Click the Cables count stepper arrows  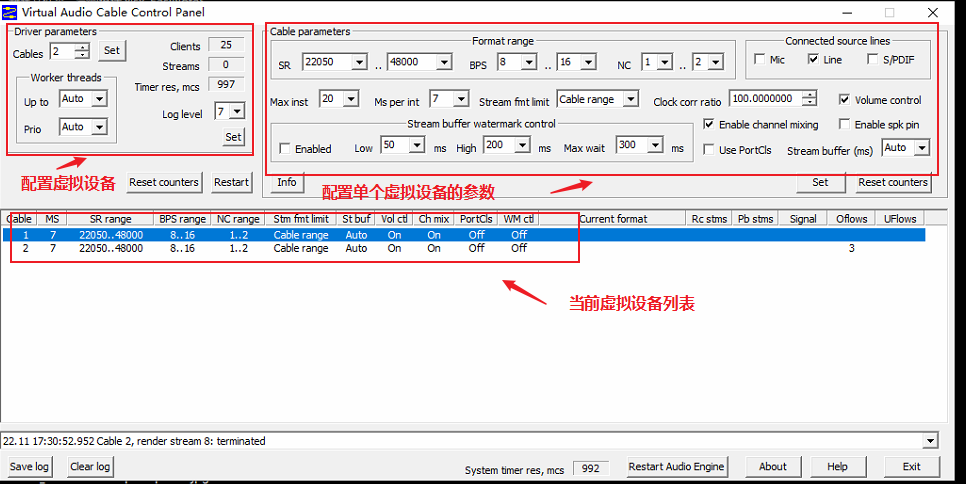click(x=83, y=51)
